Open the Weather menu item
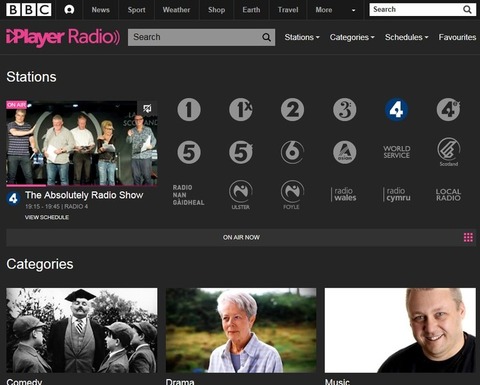This screenshot has height=385, width=480. [176, 10]
